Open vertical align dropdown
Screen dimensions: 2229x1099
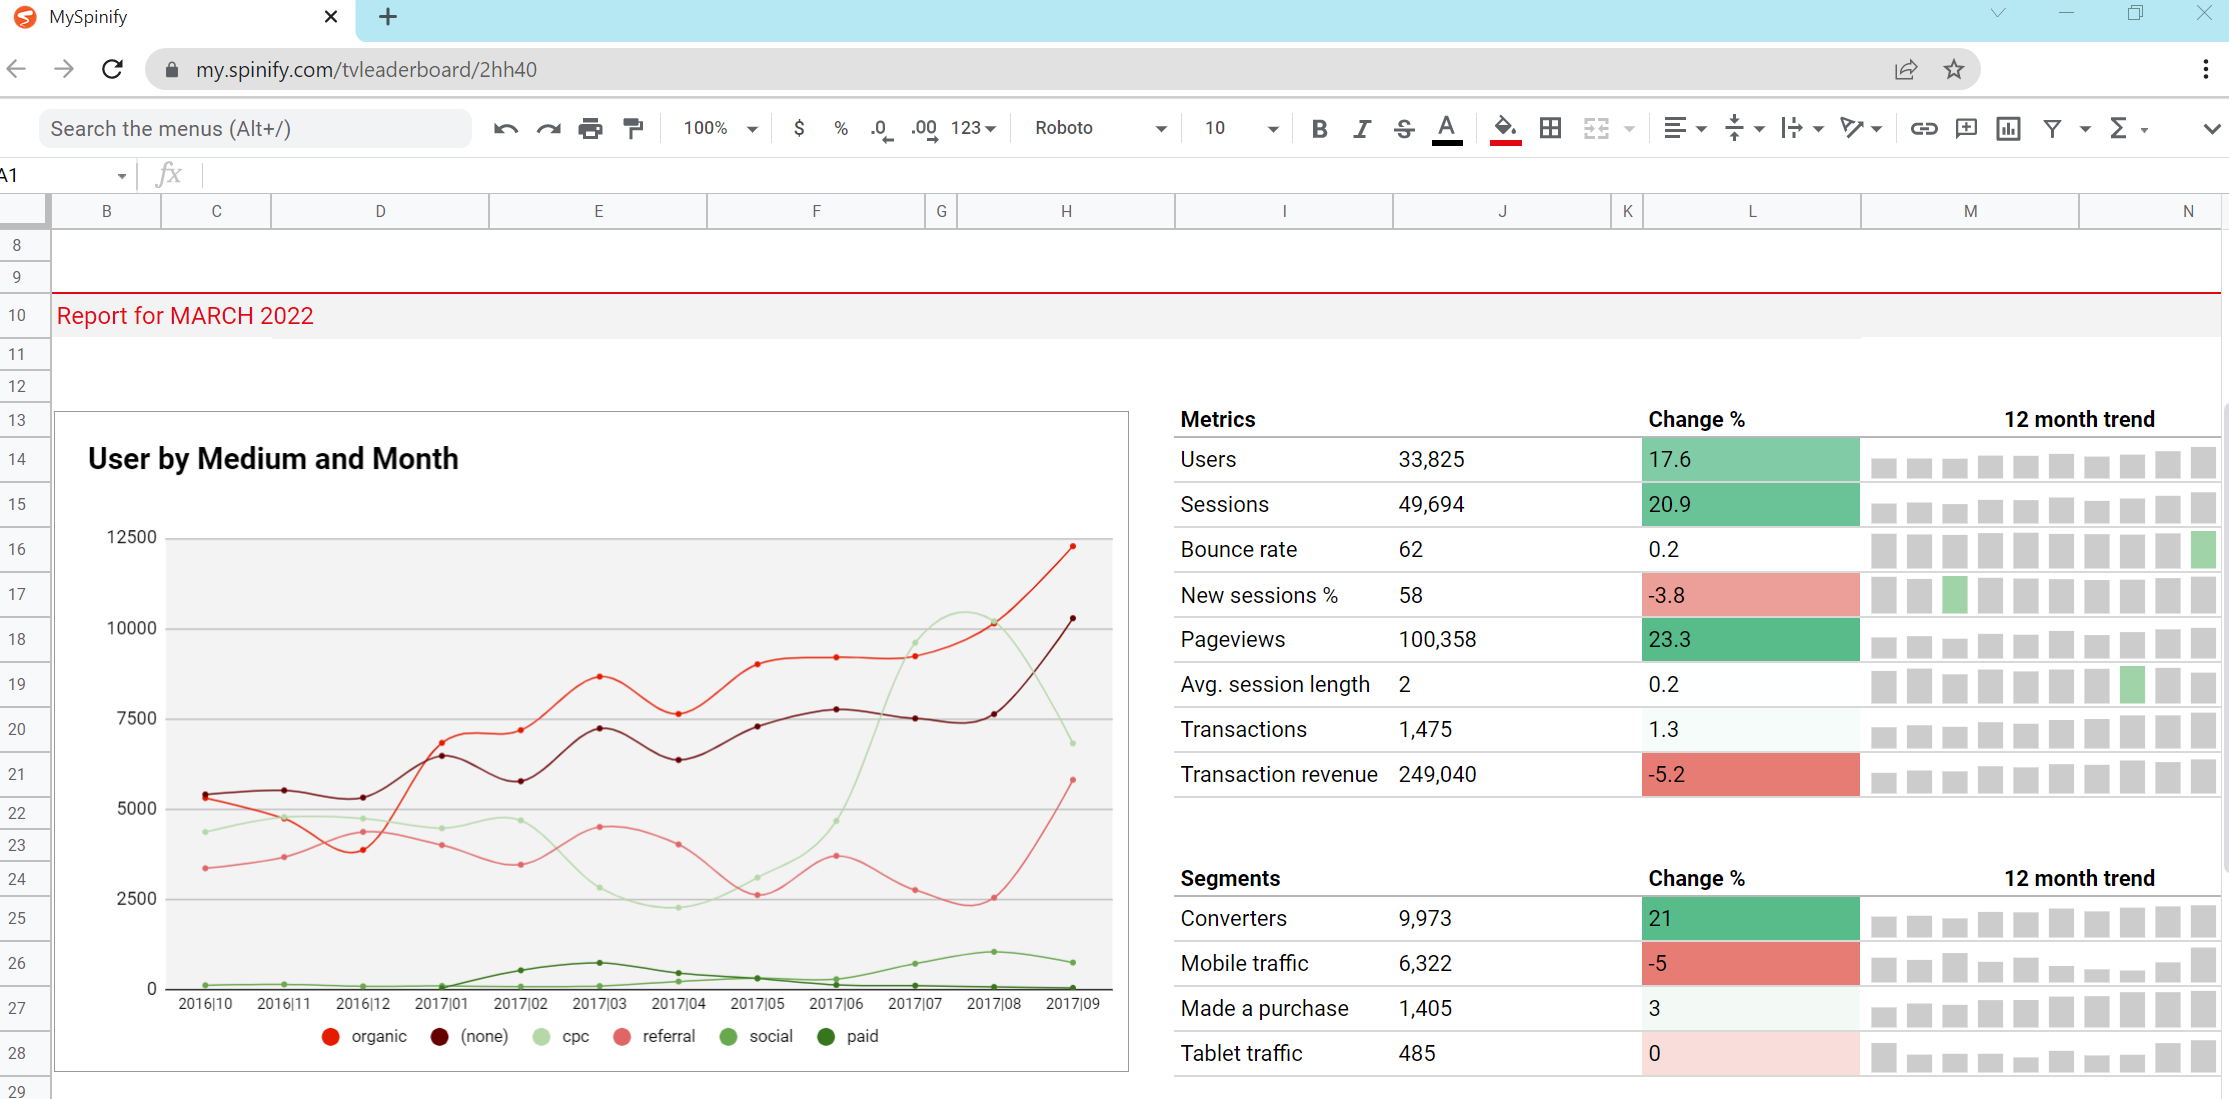tap(1744, 128)
